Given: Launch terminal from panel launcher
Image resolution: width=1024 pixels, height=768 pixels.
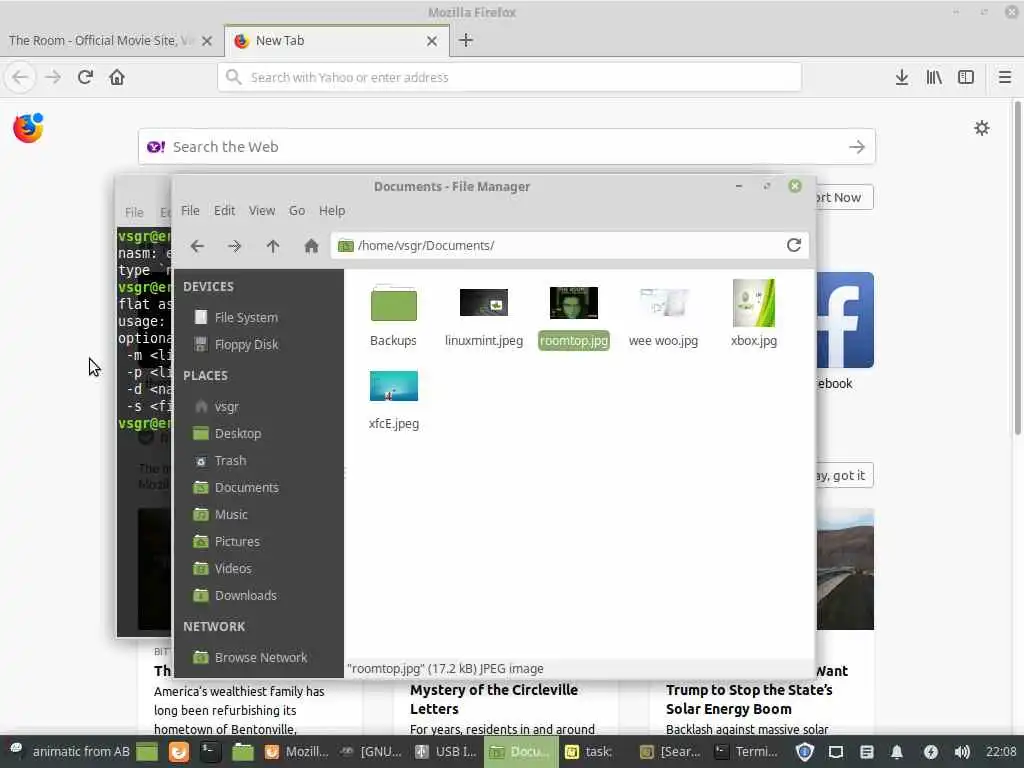Looking at the screenshot, I should click(210, 752).
